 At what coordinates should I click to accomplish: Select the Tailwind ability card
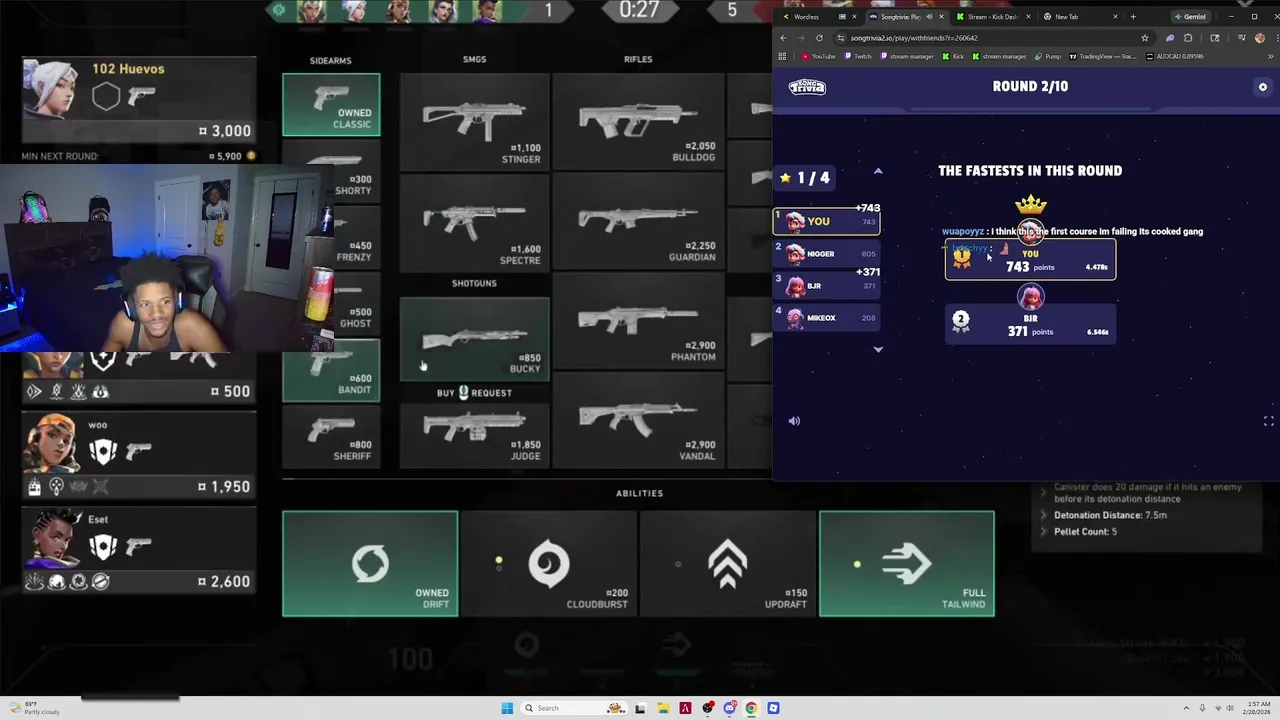tap(907, 563)
